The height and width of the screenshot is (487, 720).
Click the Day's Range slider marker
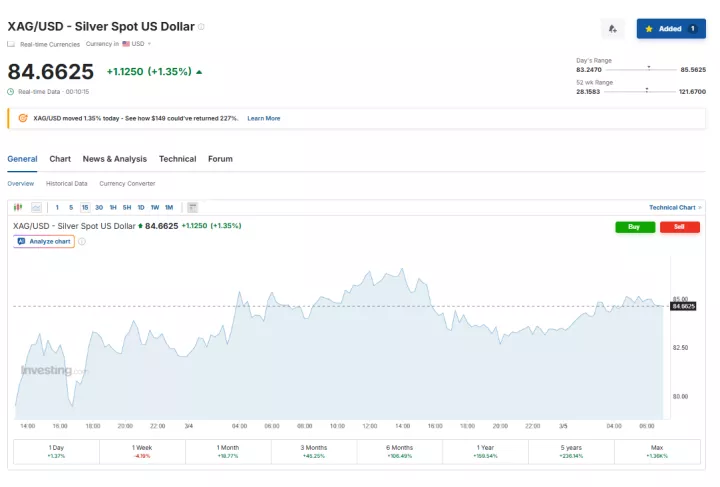(649, 69)
